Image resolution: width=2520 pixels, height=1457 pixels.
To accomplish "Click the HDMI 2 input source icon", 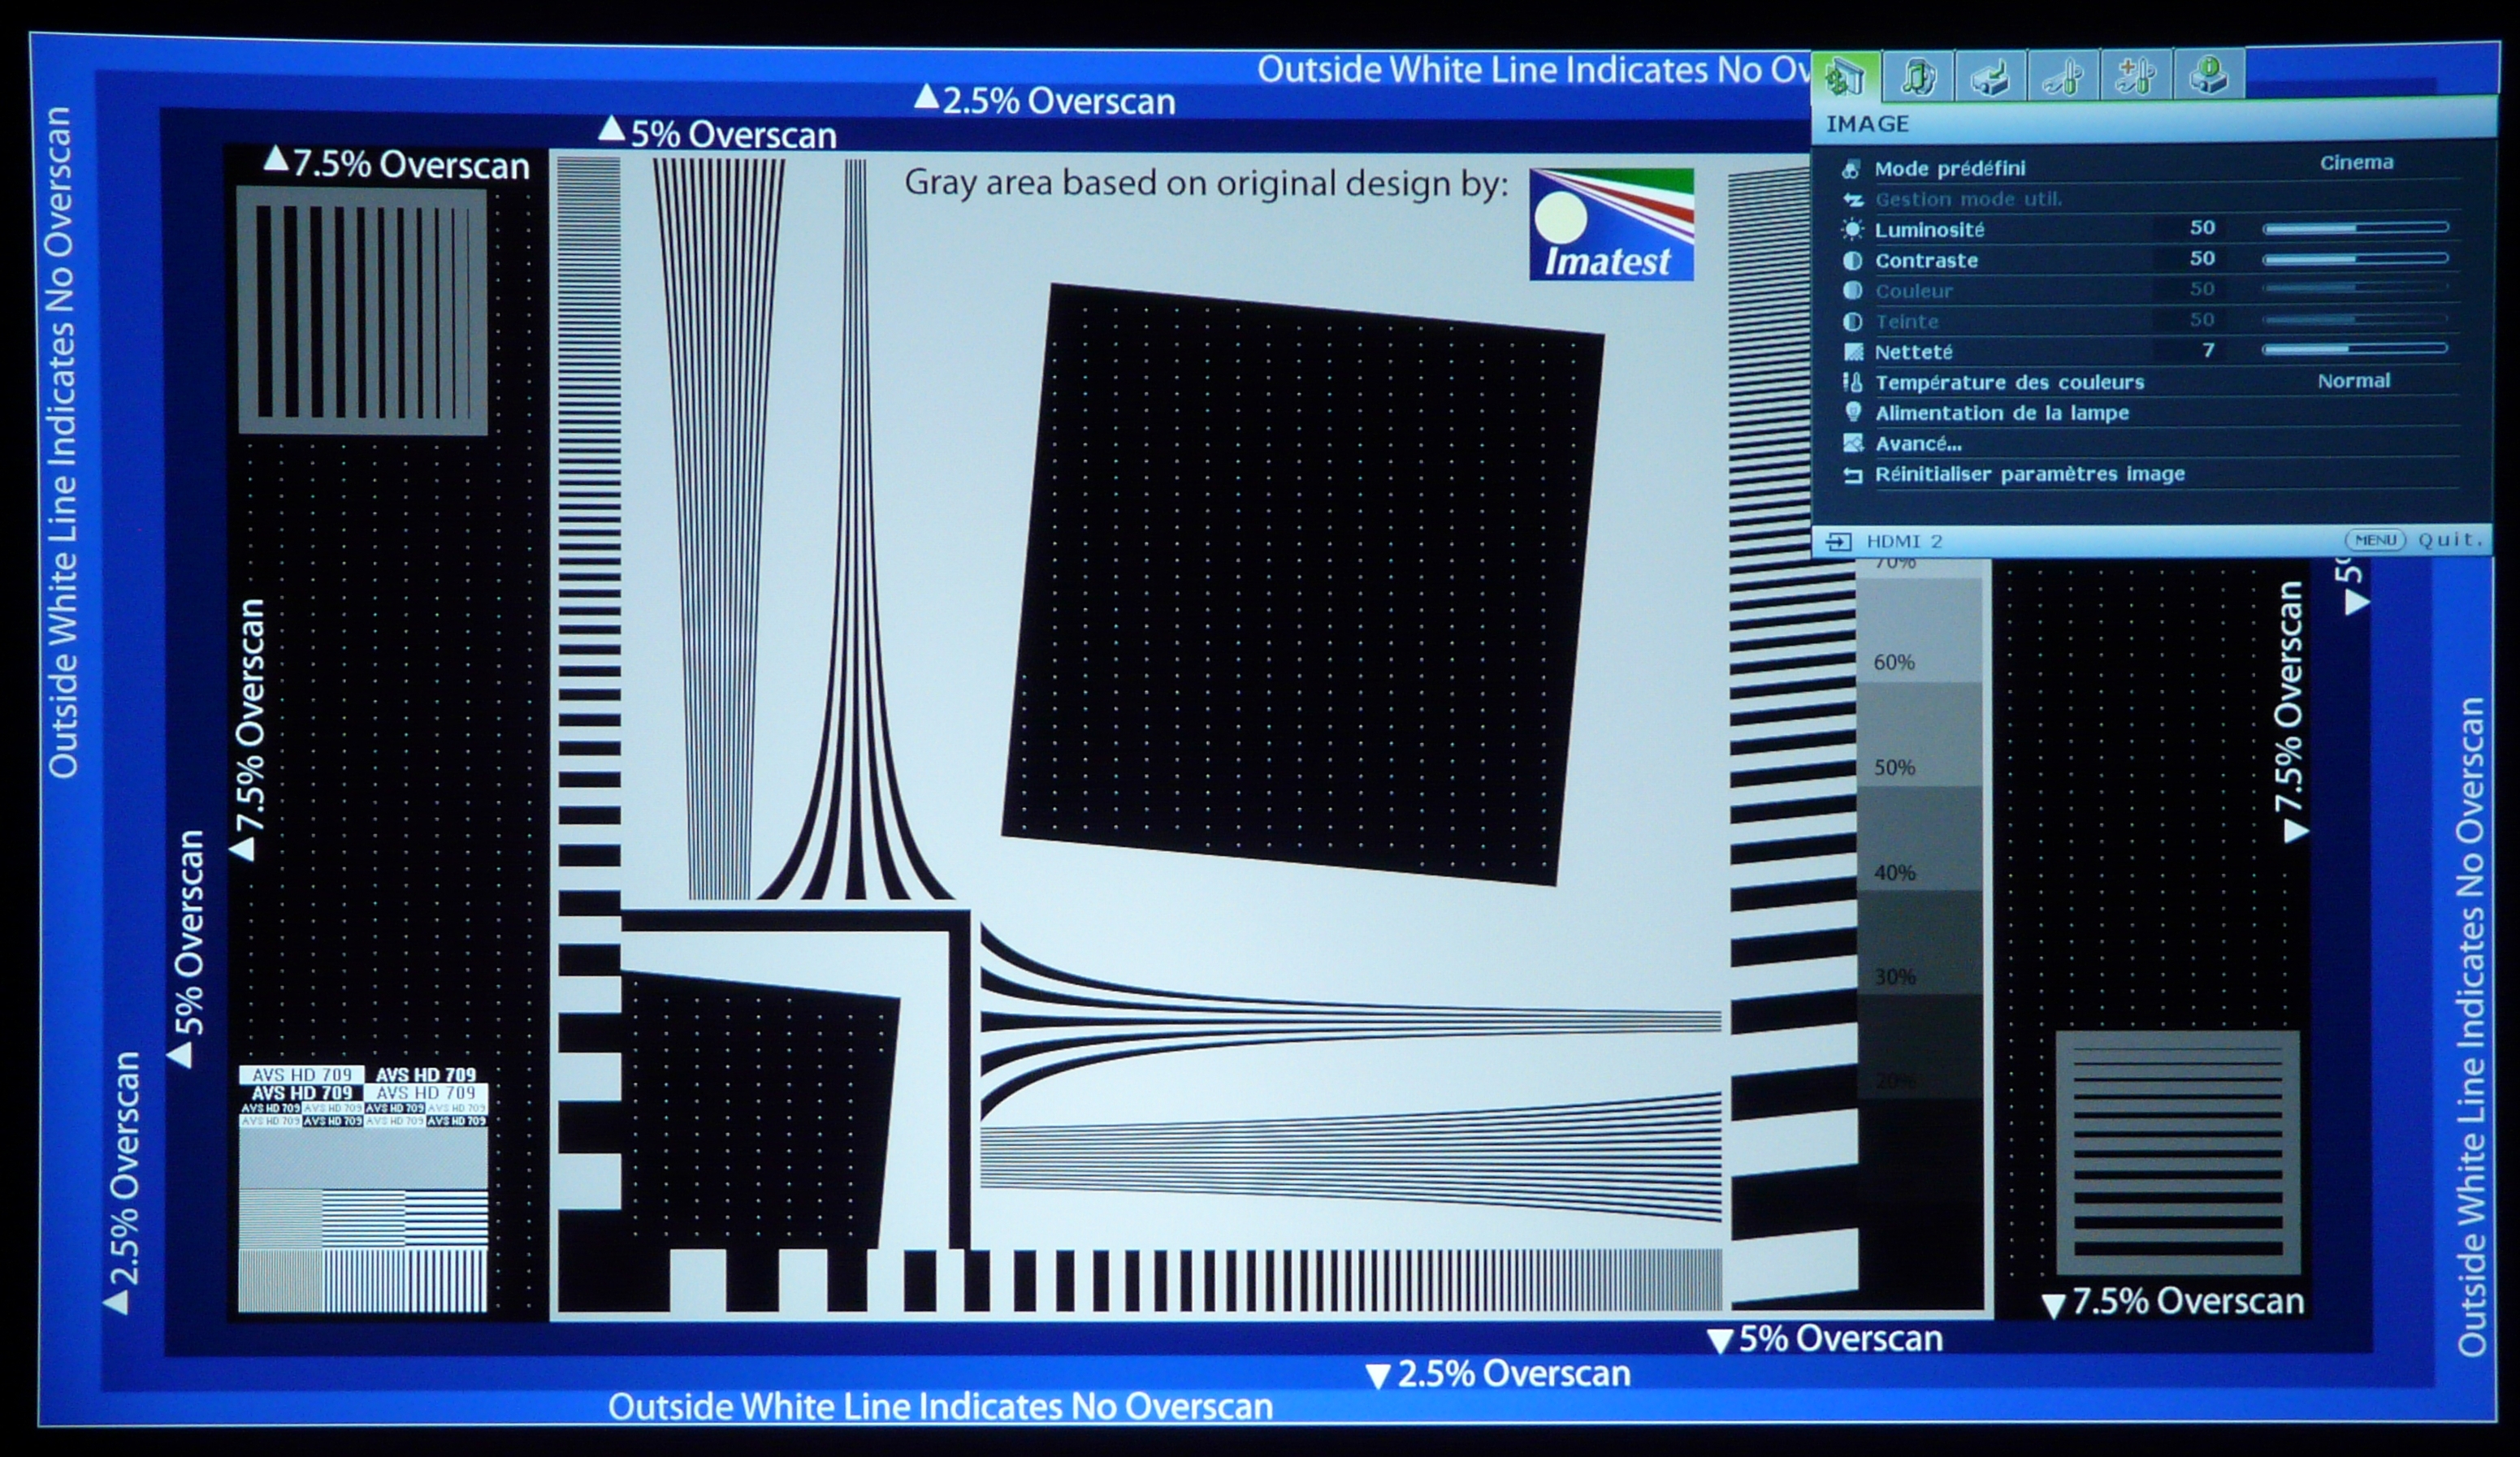I will point(1838,542).
